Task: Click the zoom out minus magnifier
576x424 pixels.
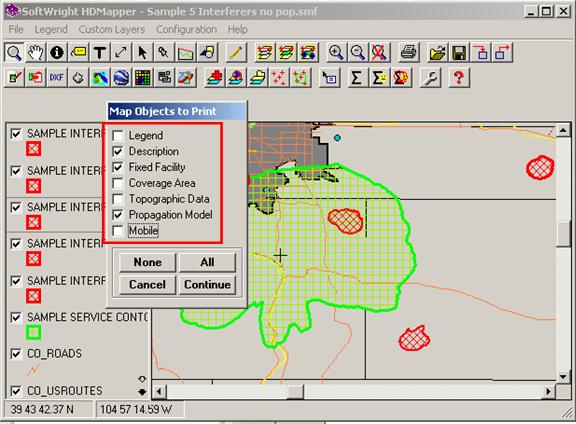Action: (x=357, y=53)
